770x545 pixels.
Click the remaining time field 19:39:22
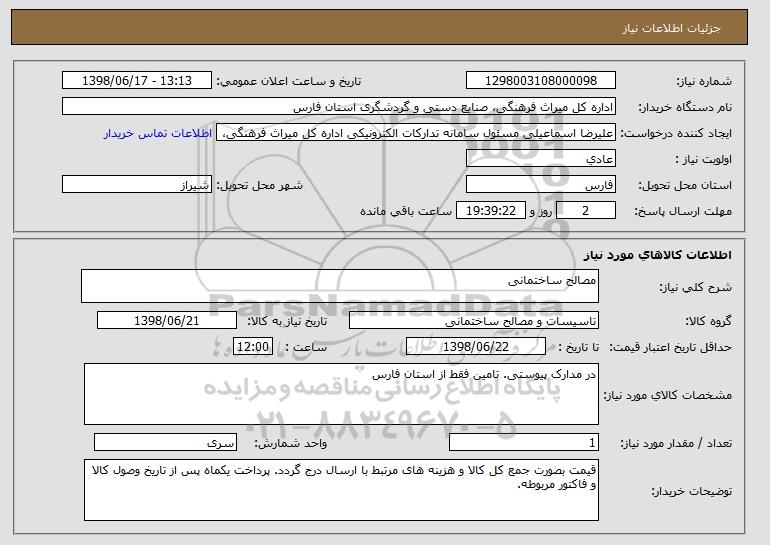click(x=491, y=211)
